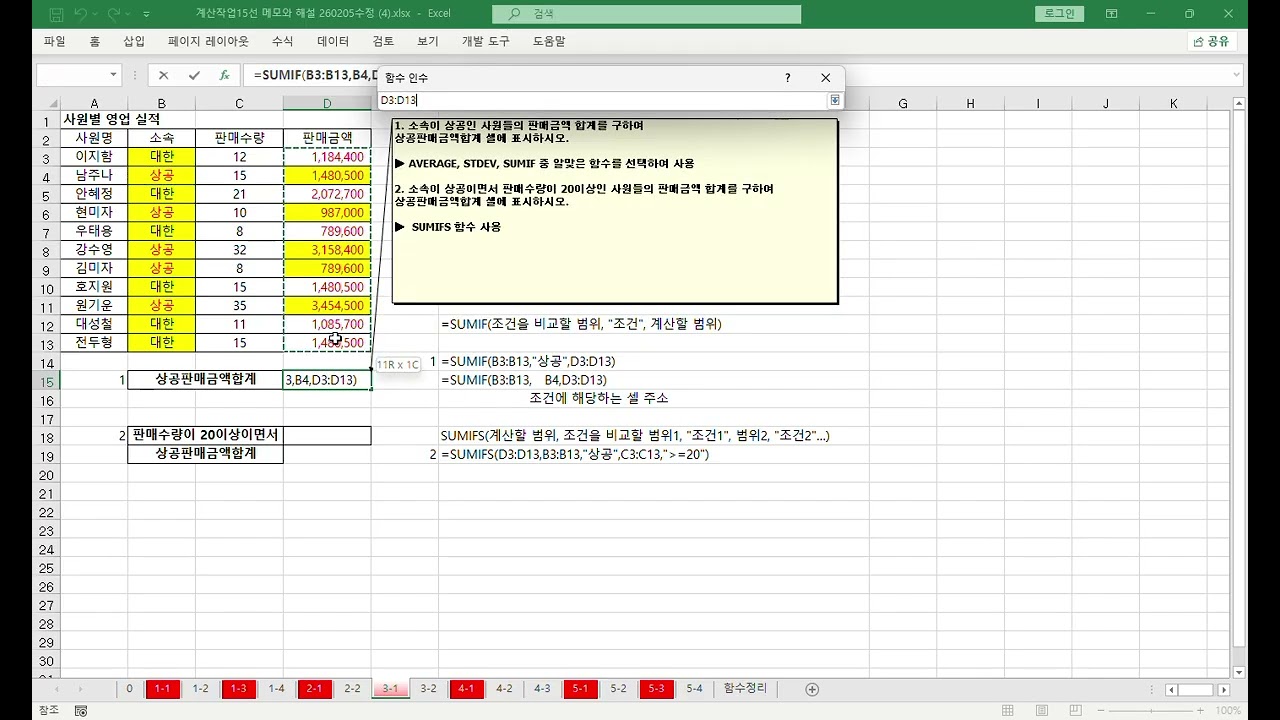Select column A header
Screen dimensions: 1280x720
[x=94, y=104]
